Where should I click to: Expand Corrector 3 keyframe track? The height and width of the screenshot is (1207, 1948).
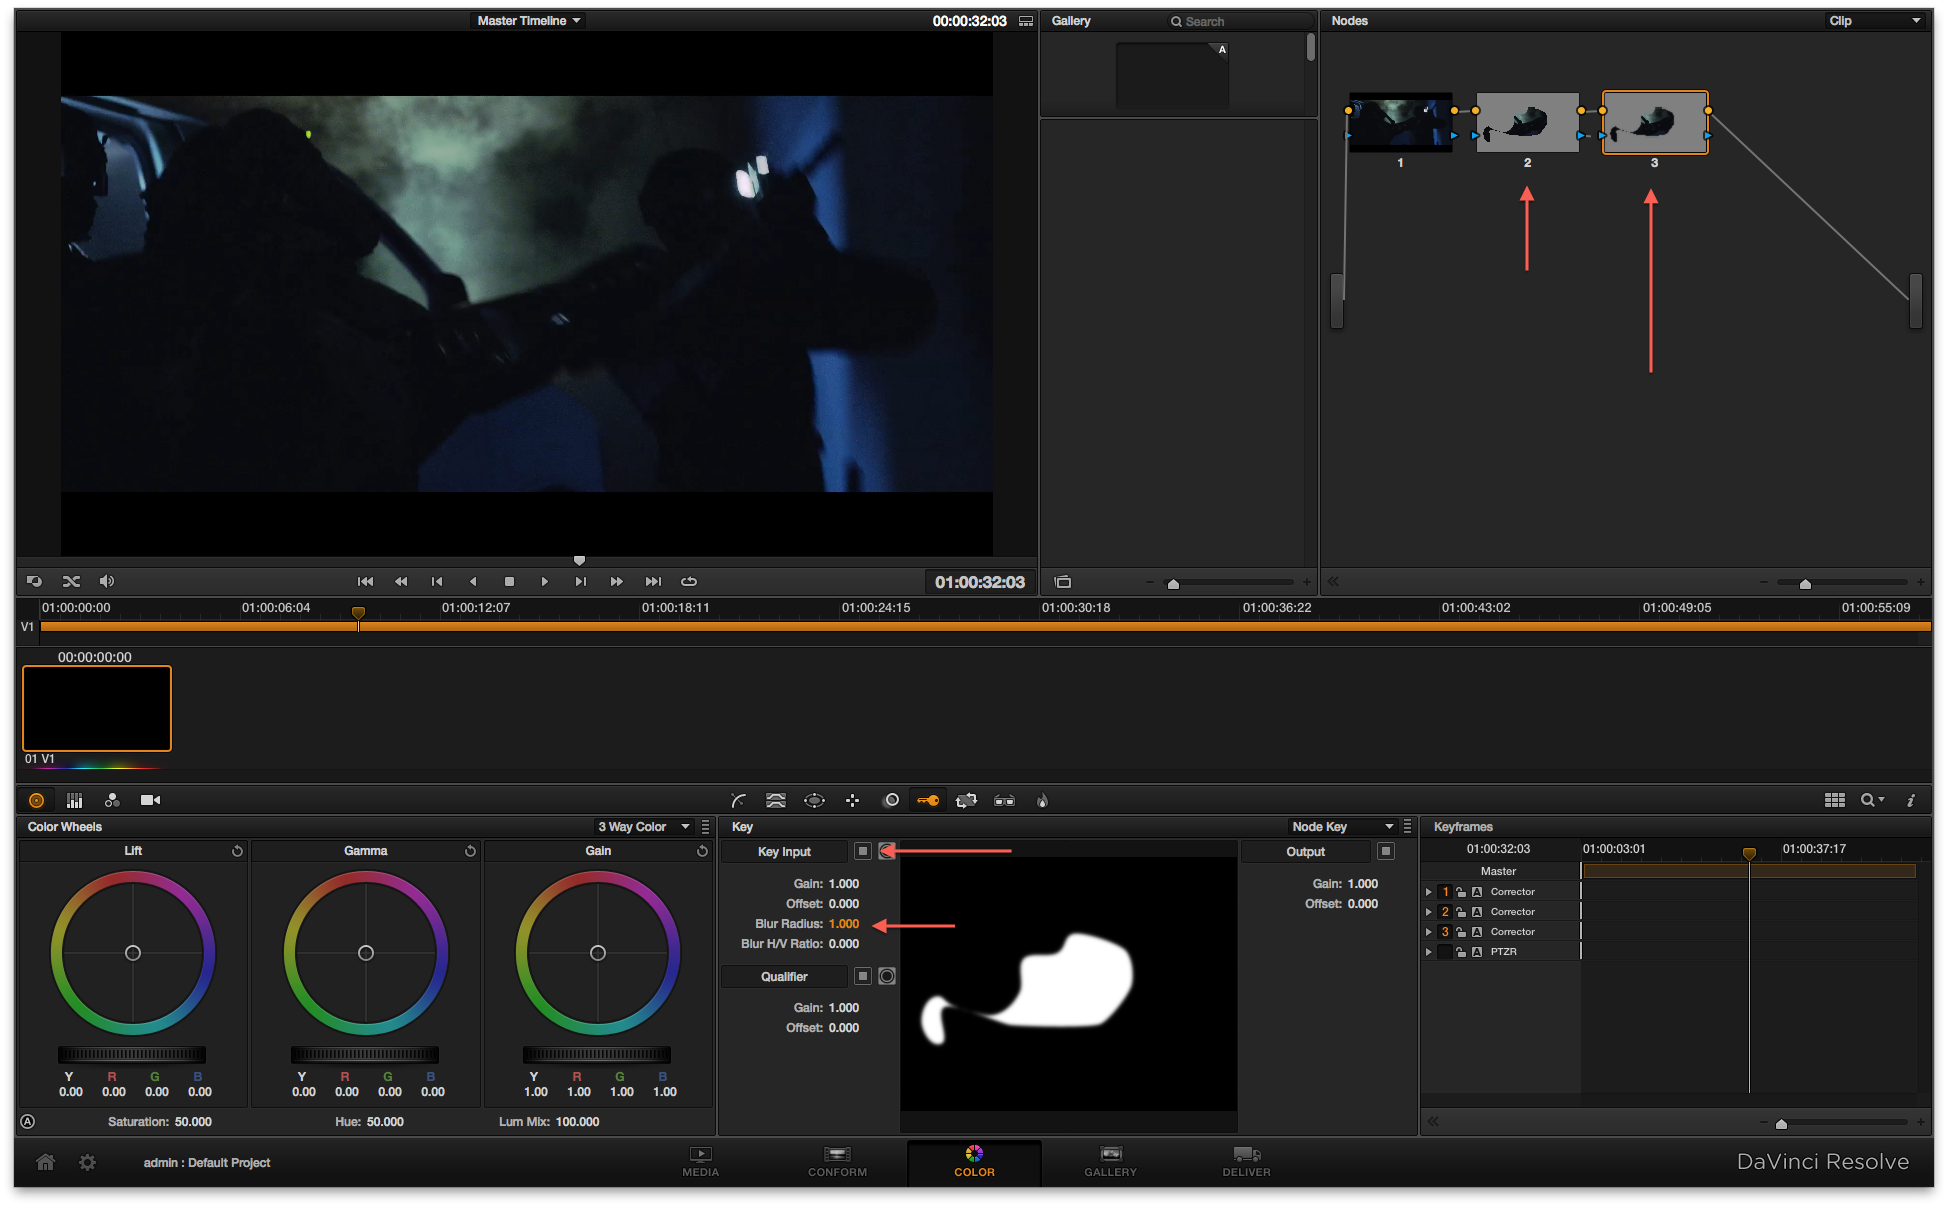1428,932
